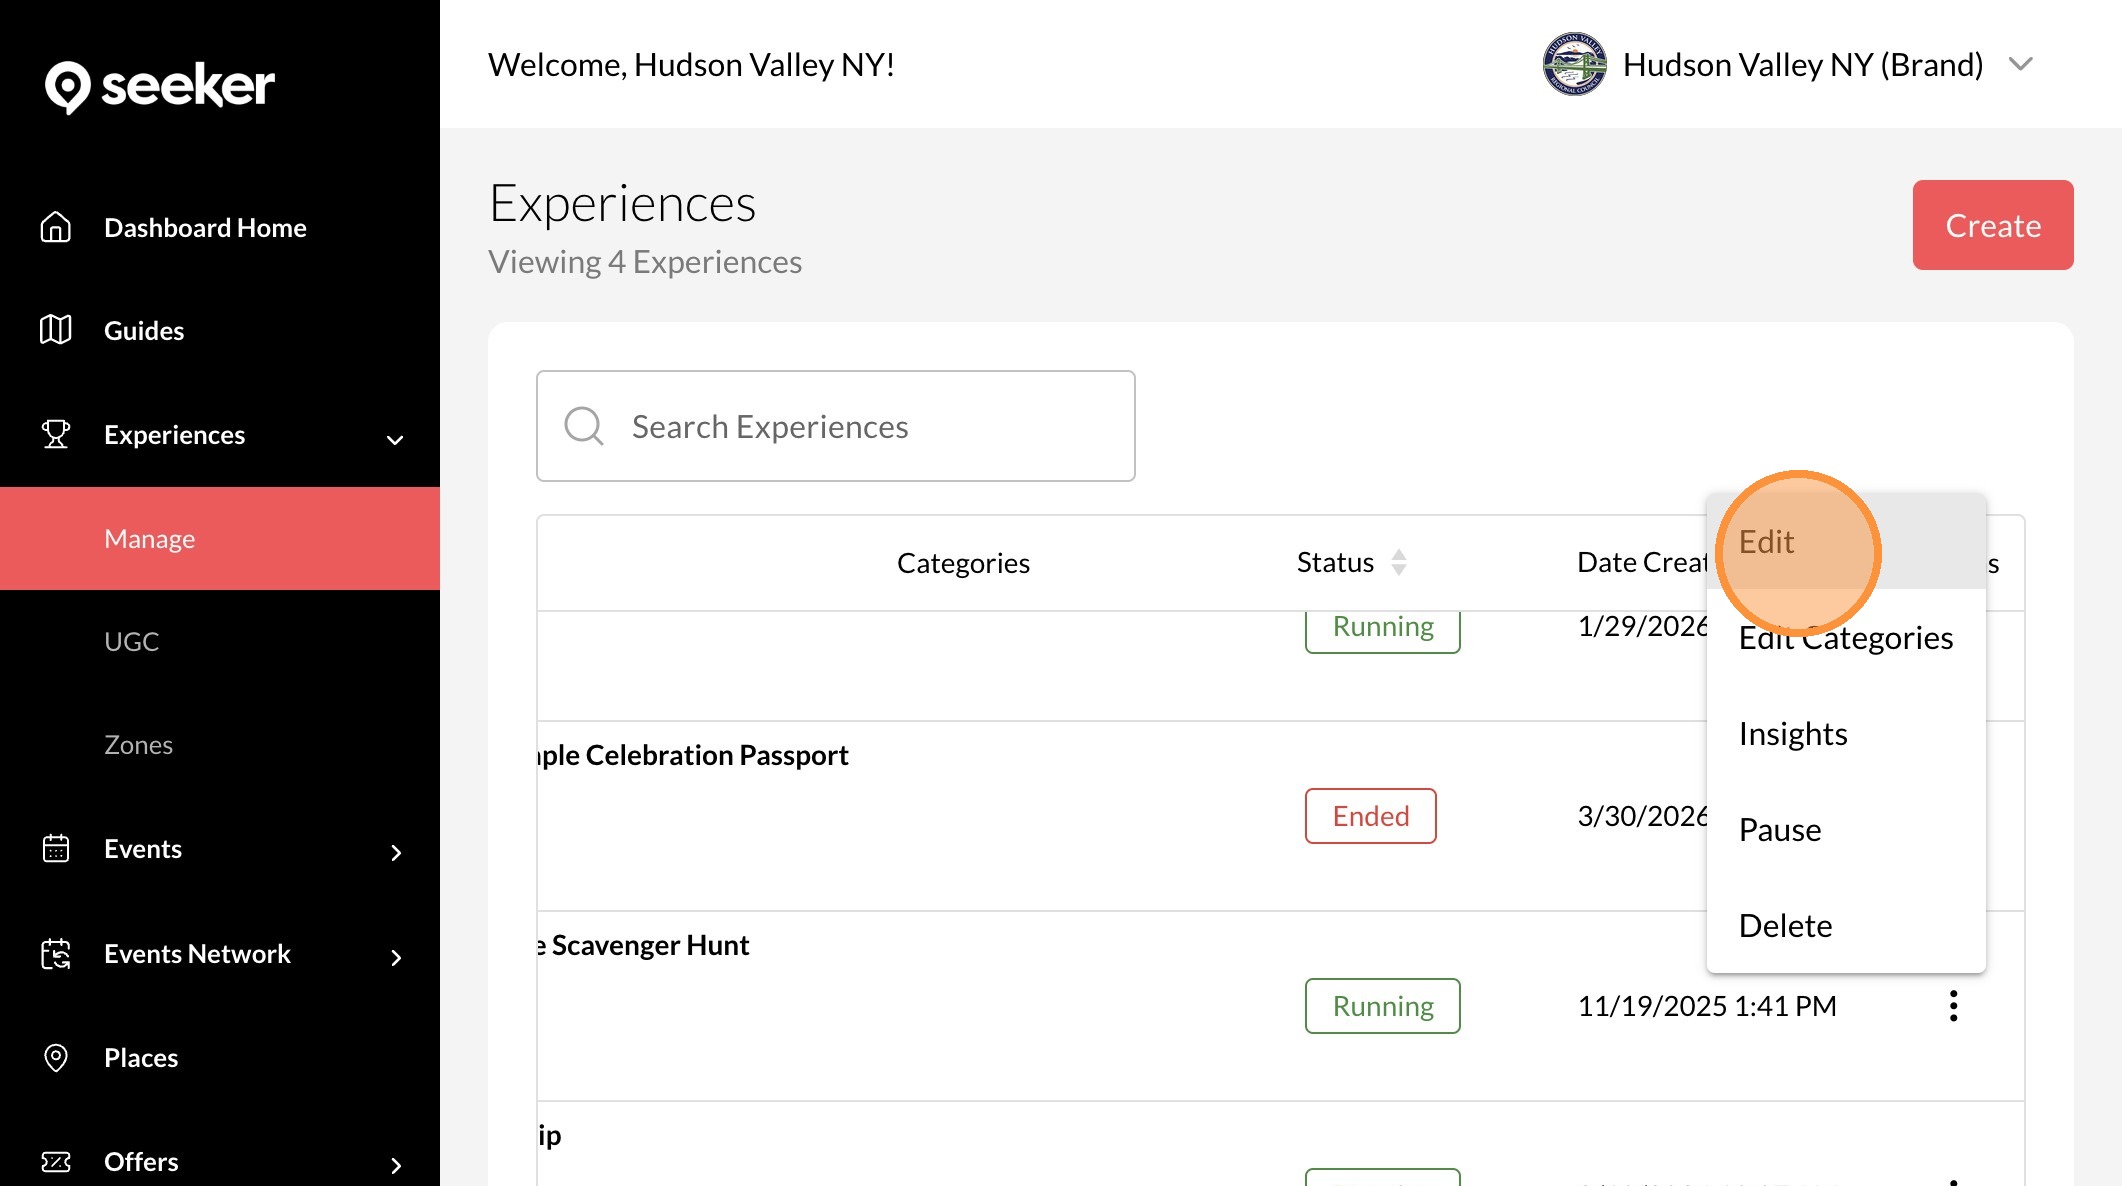
Task: Open UGC under Experiences
Action: coord(132,641)
